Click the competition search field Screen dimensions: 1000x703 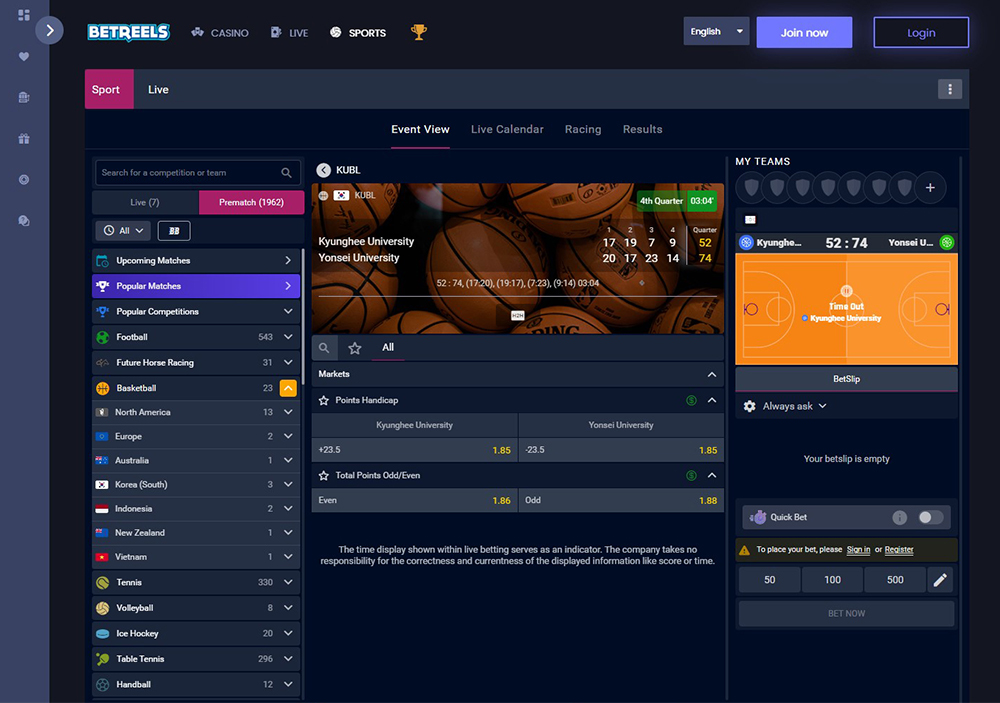pyautogui.click(x=198, y=173)
